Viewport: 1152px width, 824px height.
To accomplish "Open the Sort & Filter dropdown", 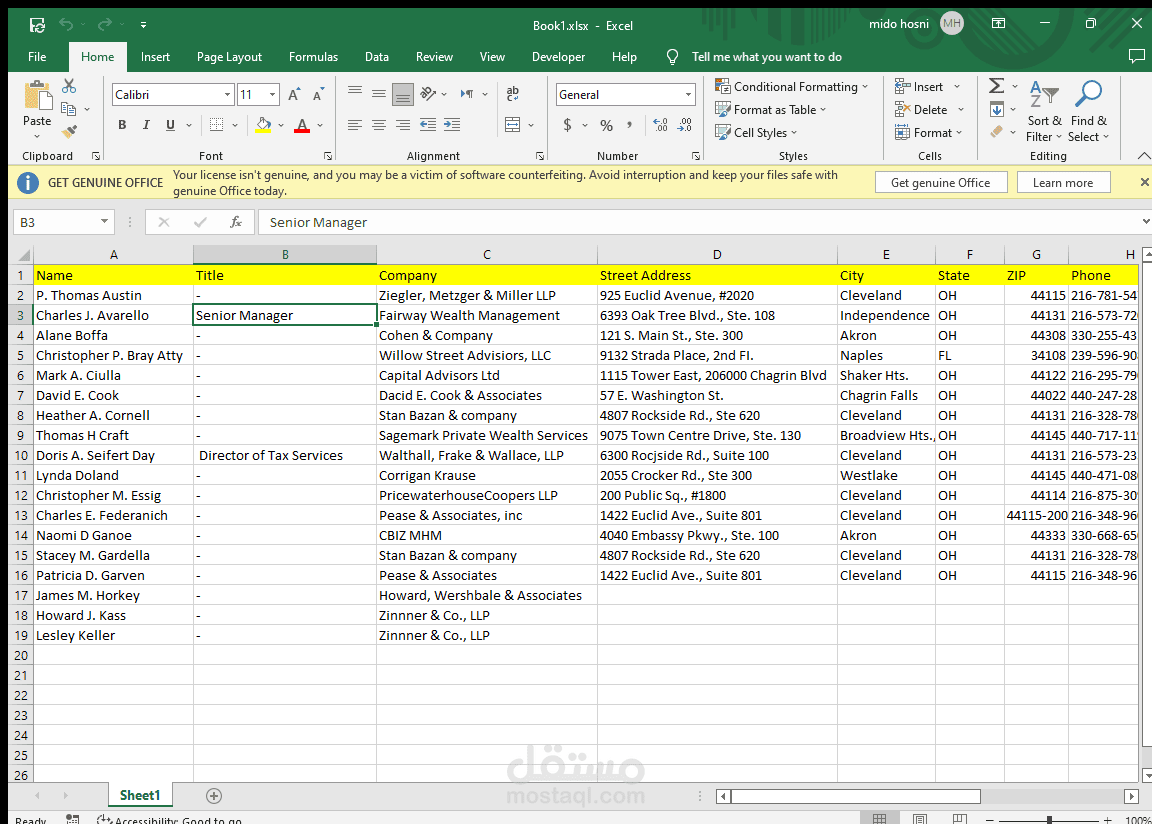I will coord(1044,112).
